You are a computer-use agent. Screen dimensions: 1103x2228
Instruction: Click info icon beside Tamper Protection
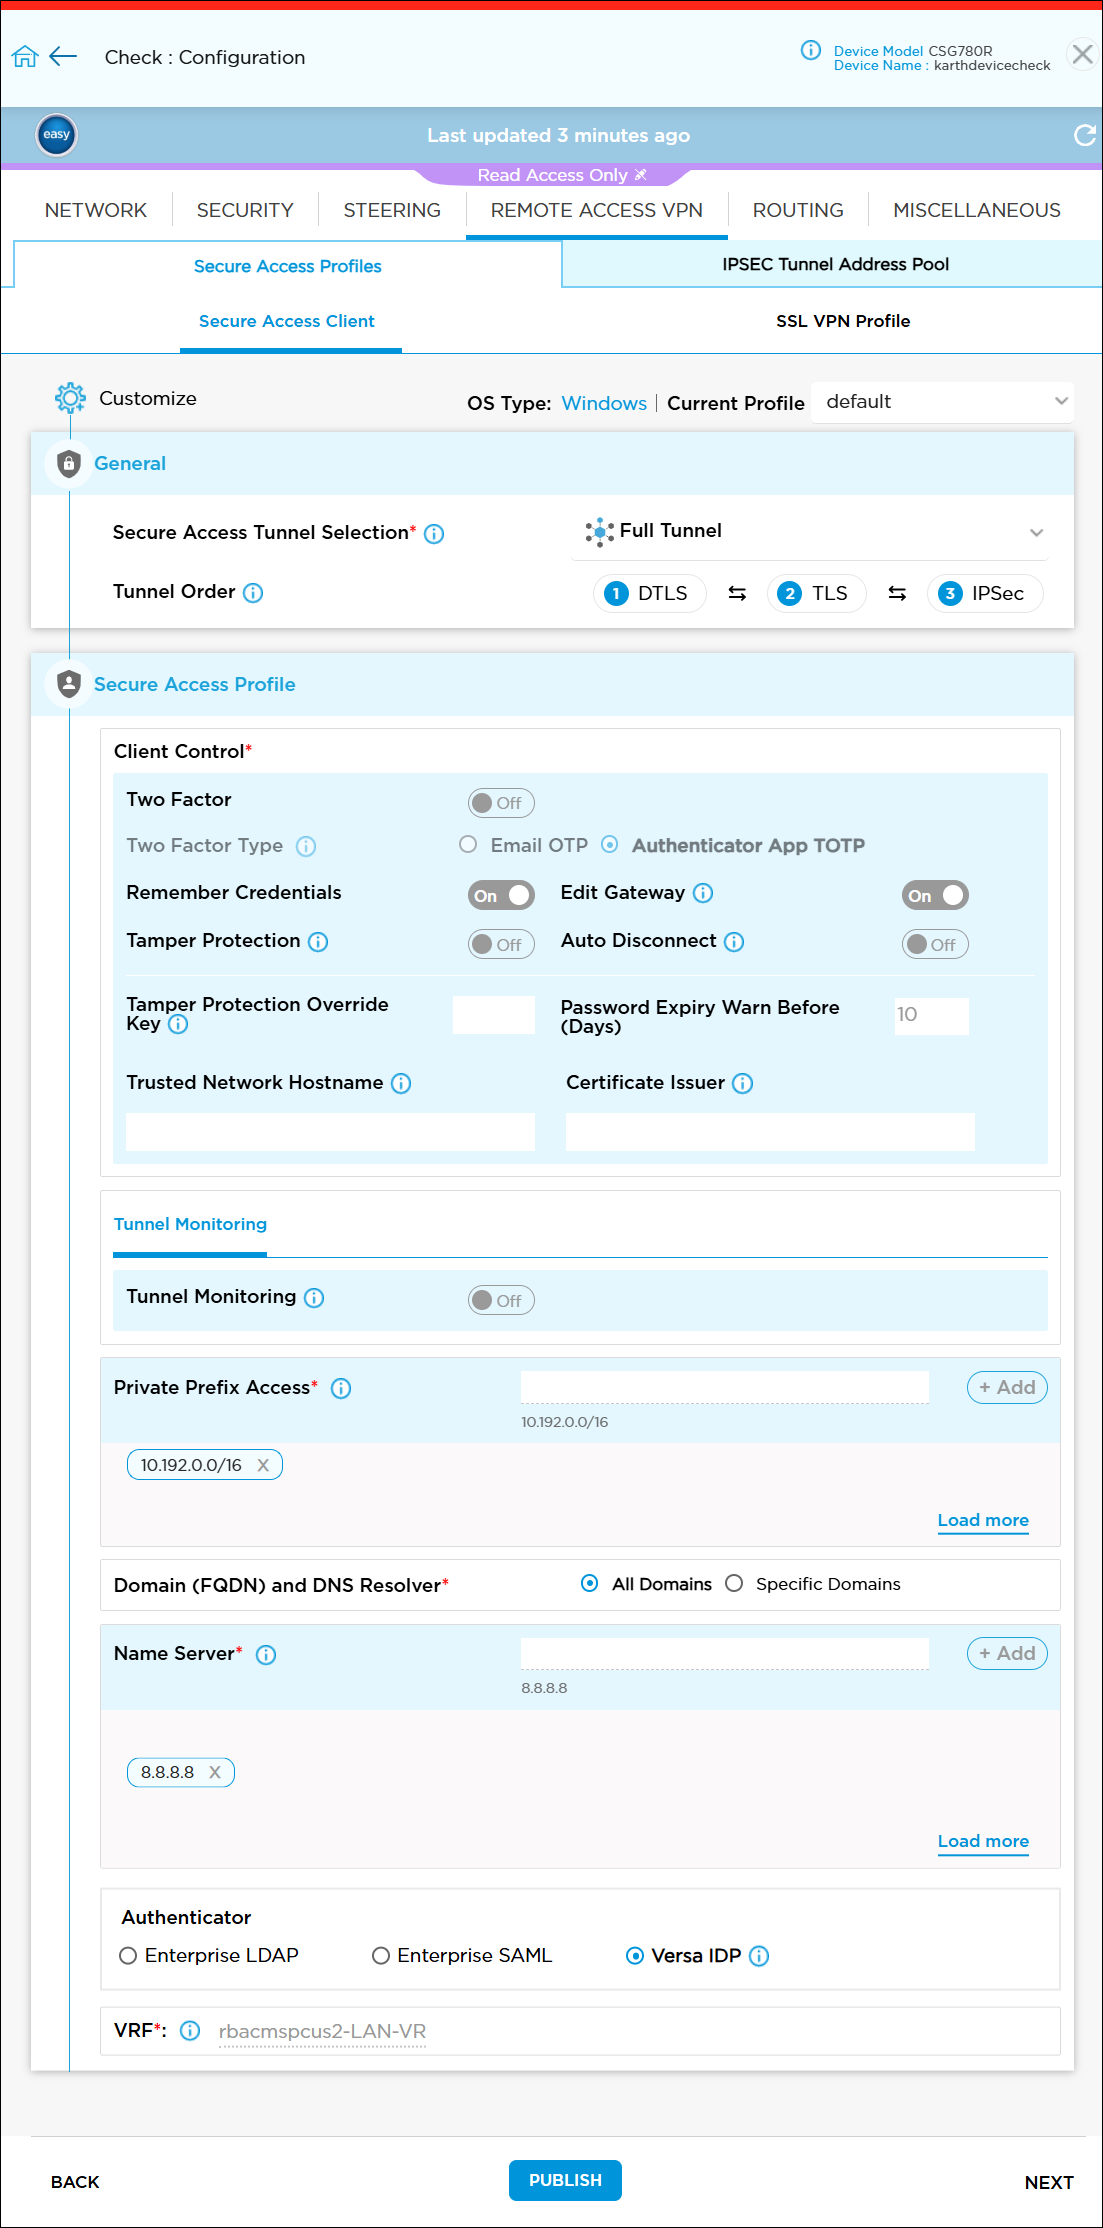pos(318,942)
